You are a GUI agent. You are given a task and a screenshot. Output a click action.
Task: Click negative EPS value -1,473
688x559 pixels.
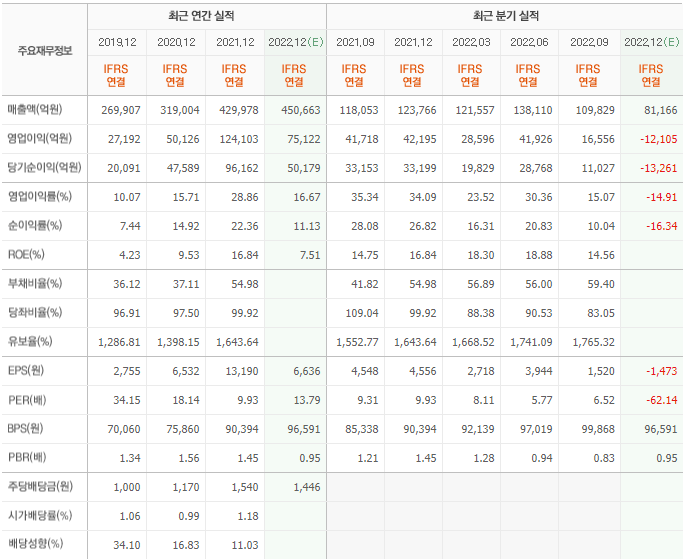click(x=662, y=371)
